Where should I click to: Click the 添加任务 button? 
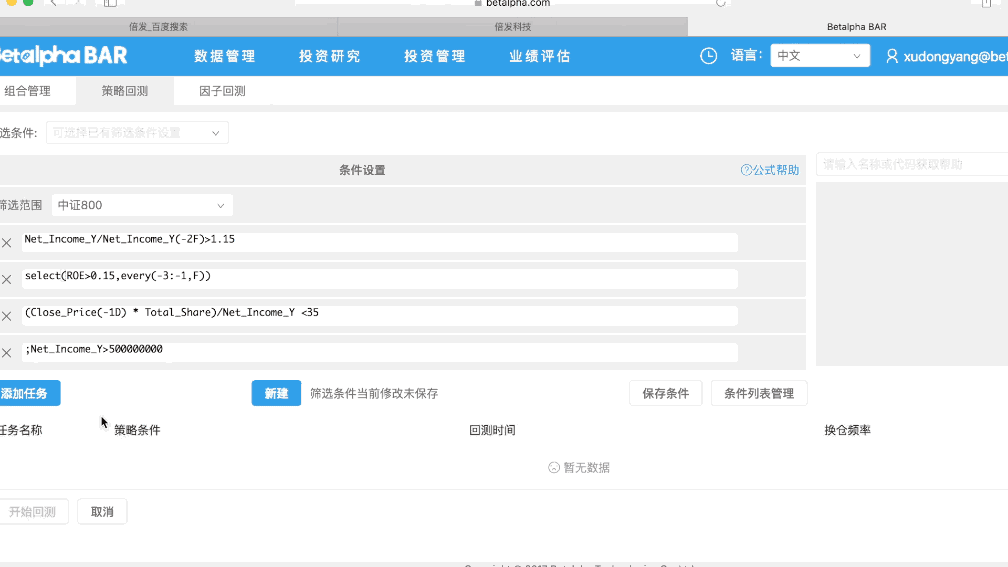[30, 393]
